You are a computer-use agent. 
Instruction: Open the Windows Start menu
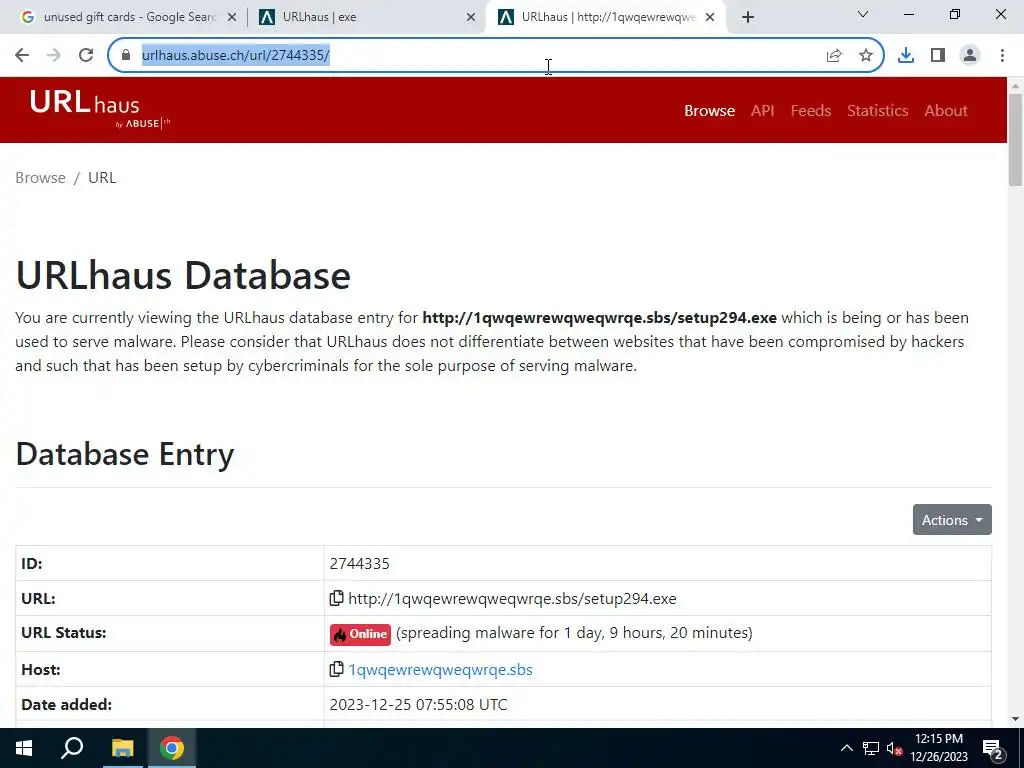click(x=24, y=748)
